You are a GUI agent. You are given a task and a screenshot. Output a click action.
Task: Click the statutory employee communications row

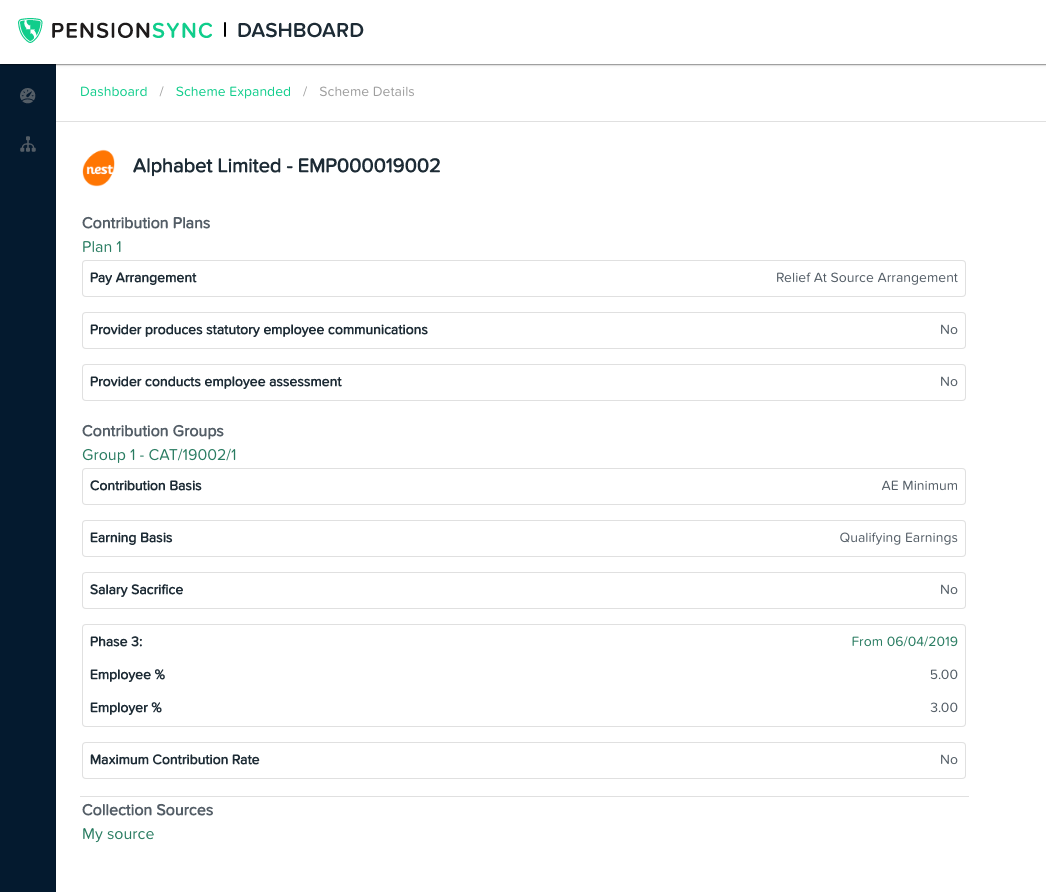tap(523, 330)
